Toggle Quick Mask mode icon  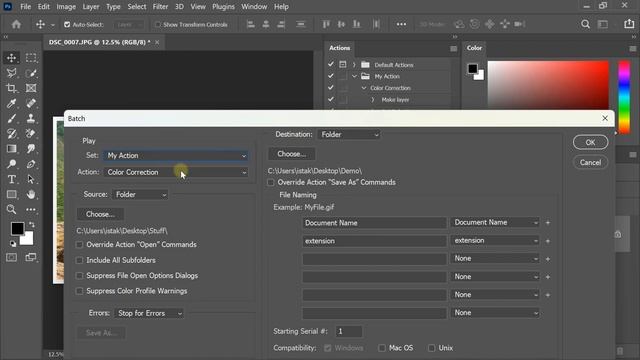coord(11,257)
